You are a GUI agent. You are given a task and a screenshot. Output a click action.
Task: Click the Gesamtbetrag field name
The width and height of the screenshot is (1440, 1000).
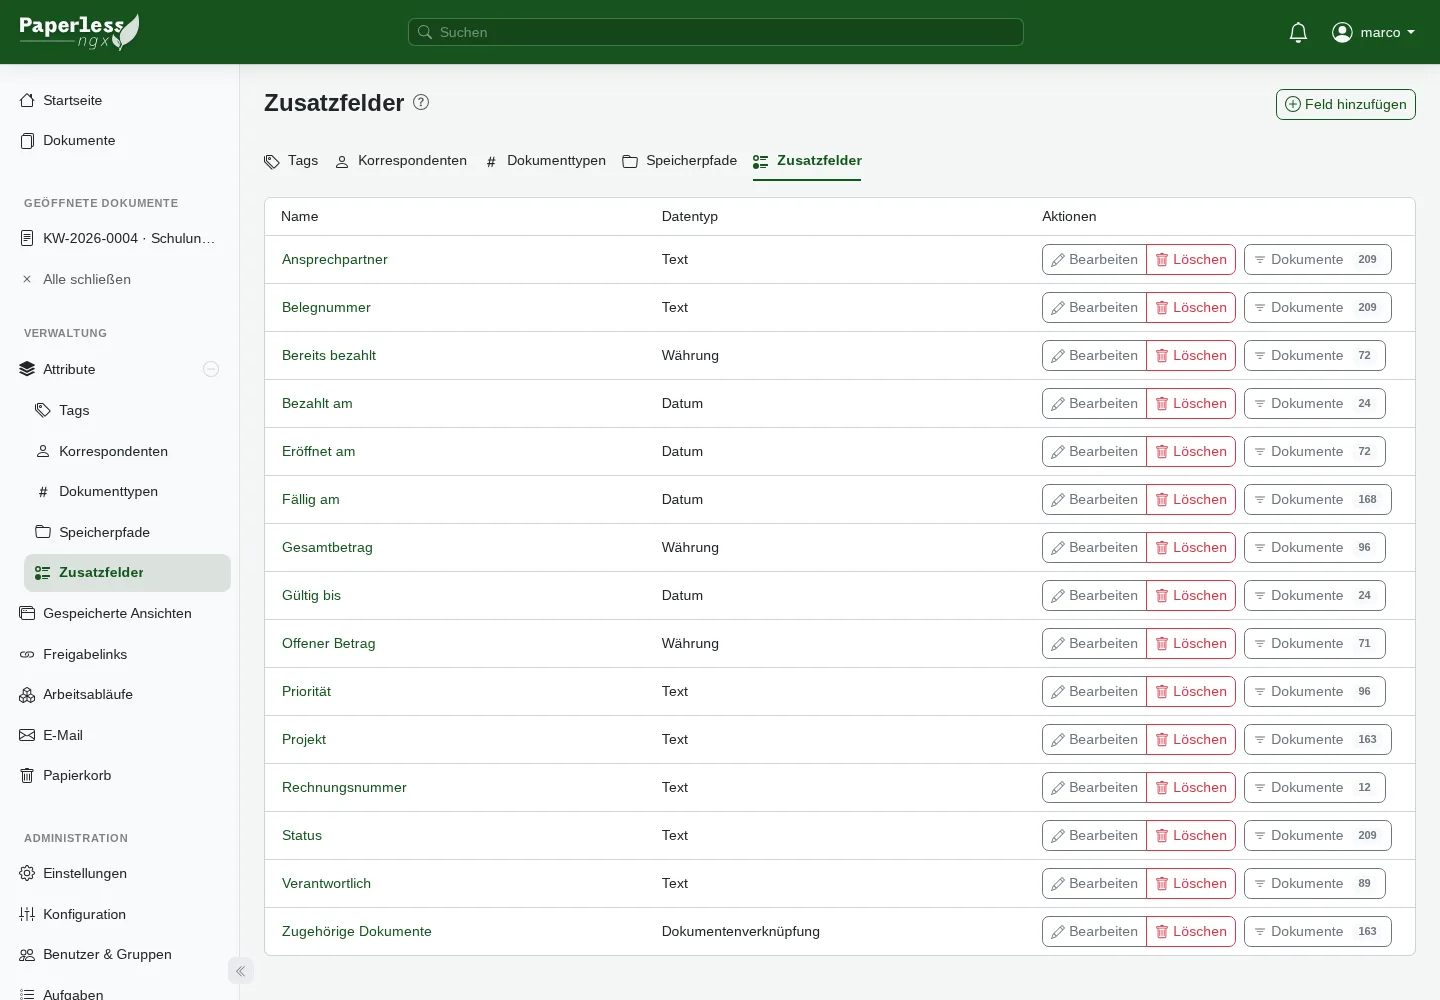tap(327, 547)
